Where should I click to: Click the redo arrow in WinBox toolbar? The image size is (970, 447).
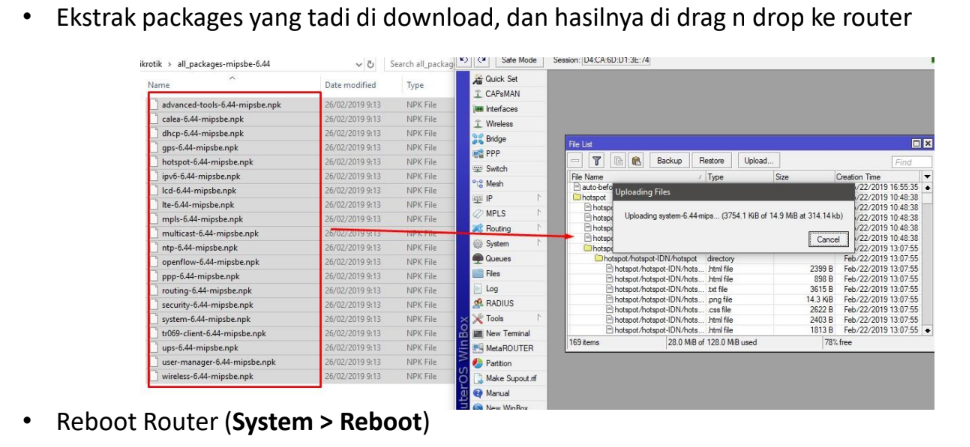click(x=483, y=60)
